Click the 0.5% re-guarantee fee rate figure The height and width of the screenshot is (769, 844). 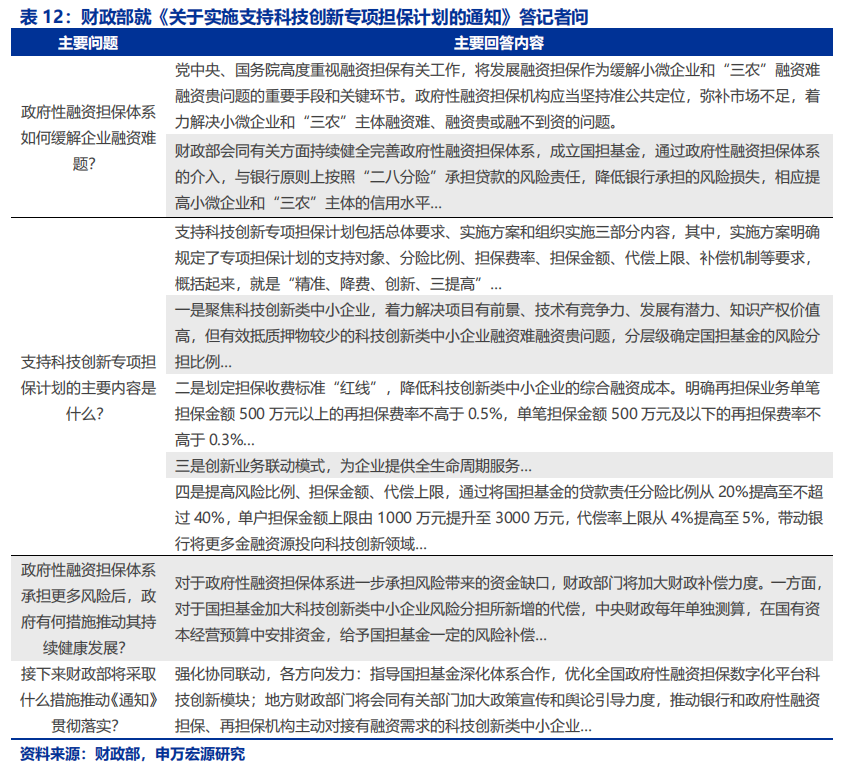tap(477, 413)
